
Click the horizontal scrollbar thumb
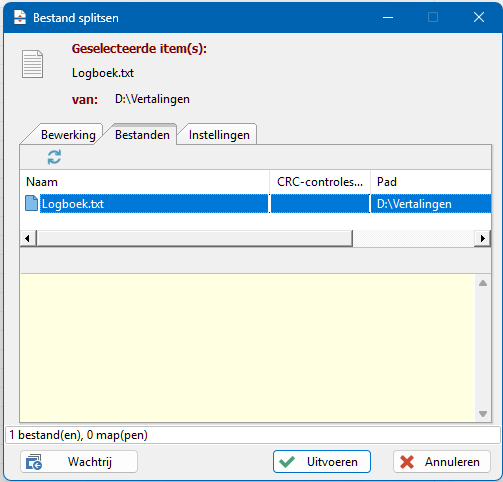(x=194, y=238)
